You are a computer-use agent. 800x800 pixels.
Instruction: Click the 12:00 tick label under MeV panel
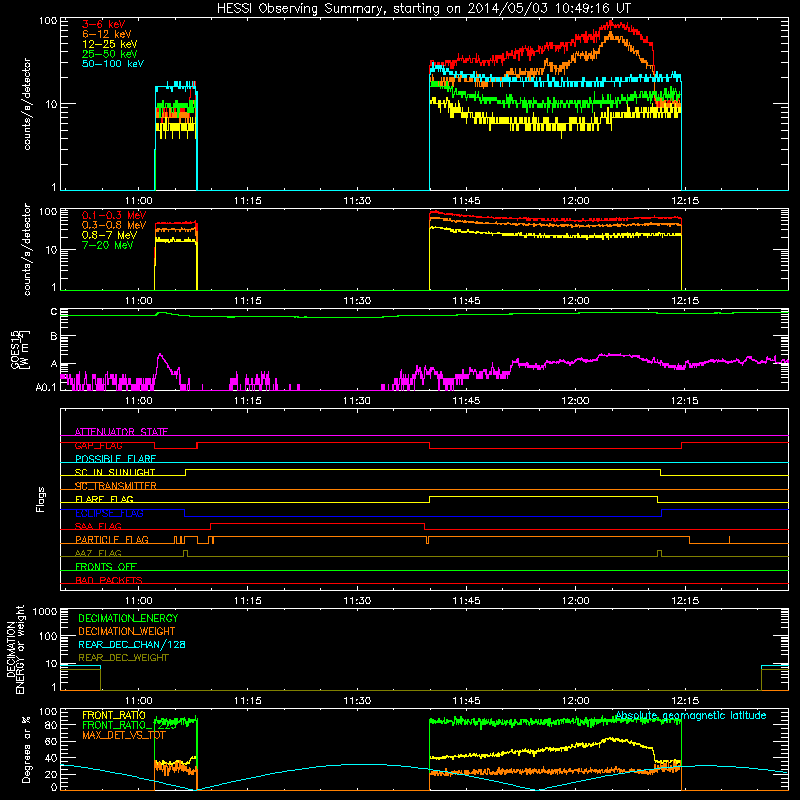click(576, 301)
